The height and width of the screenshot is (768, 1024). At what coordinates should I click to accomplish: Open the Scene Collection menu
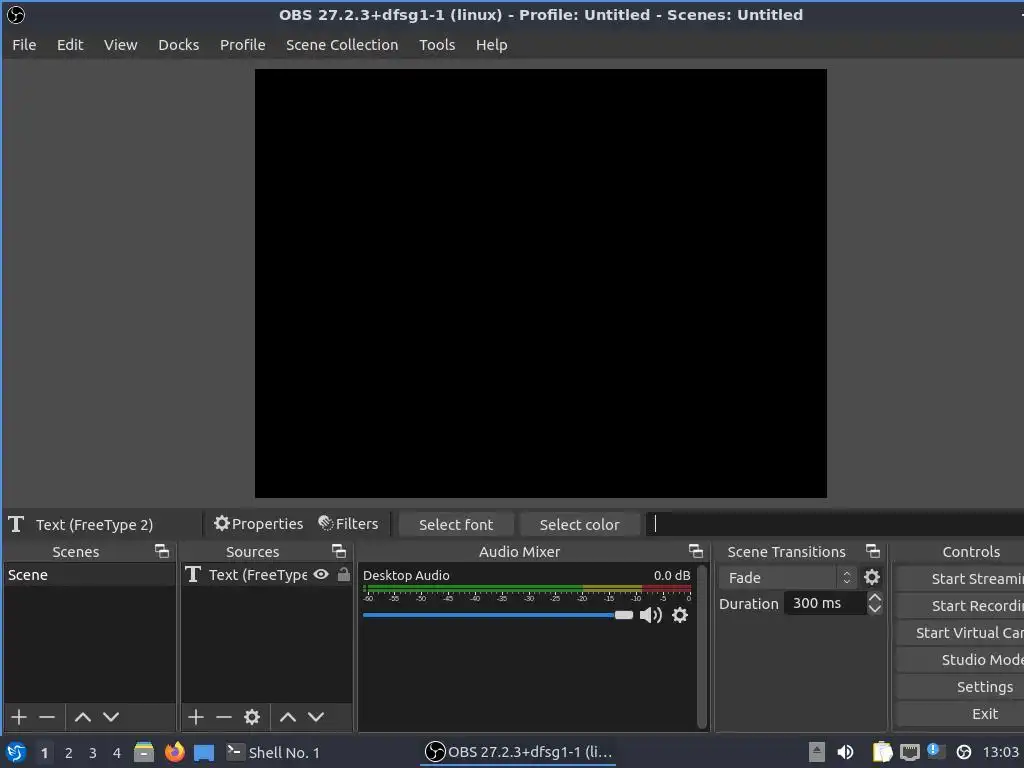342,45
